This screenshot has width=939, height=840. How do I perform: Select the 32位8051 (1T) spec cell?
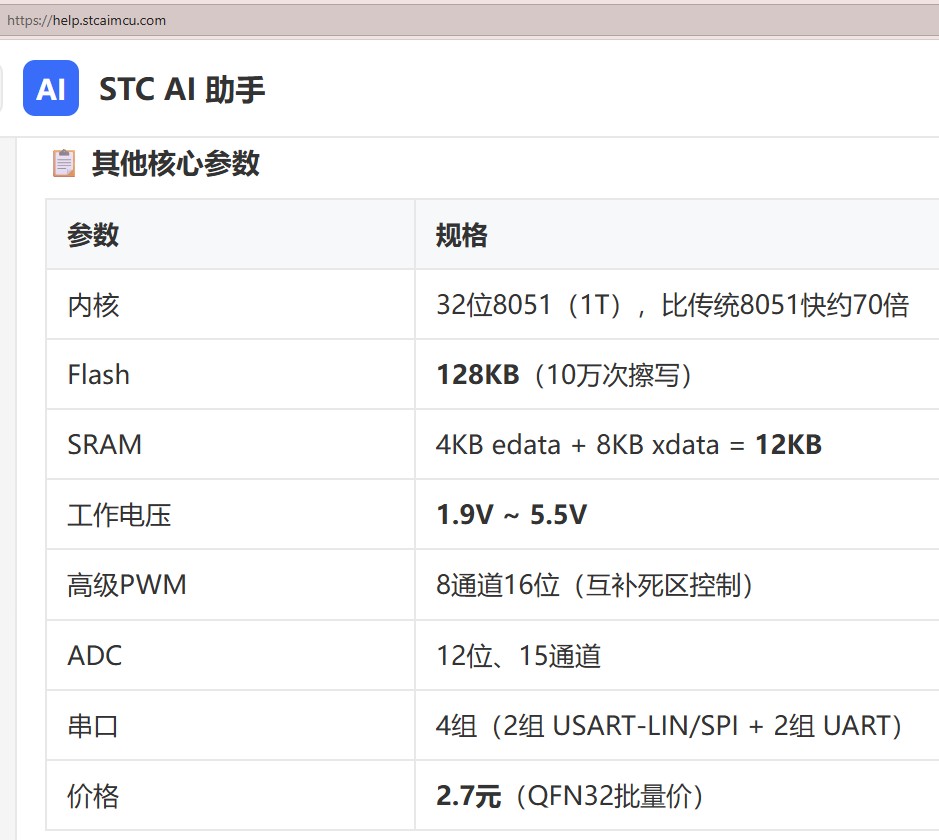pos(677,304)
